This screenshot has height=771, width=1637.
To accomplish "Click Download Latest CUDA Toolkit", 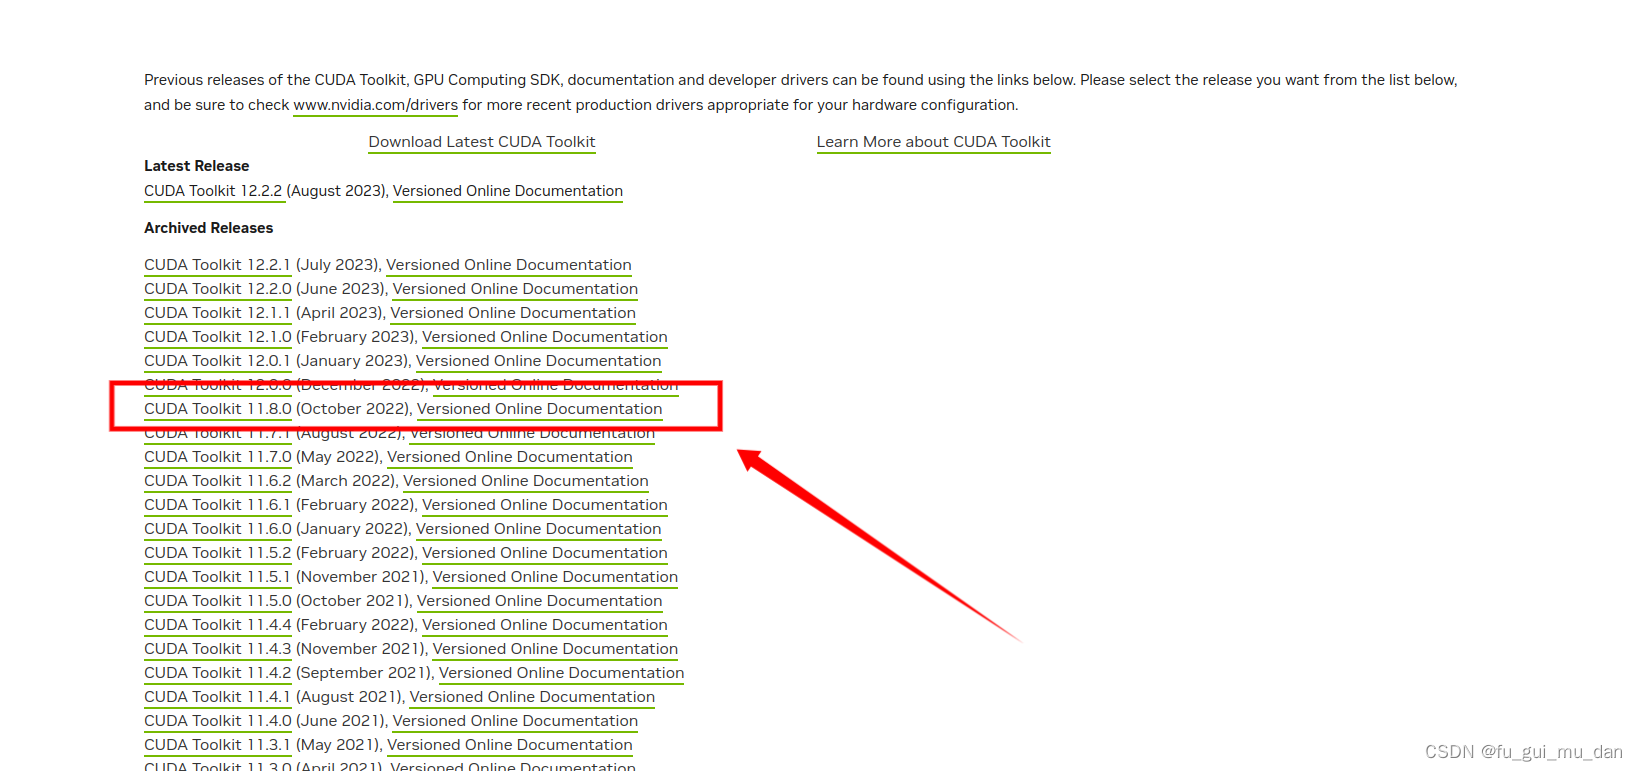I will 482,142.
